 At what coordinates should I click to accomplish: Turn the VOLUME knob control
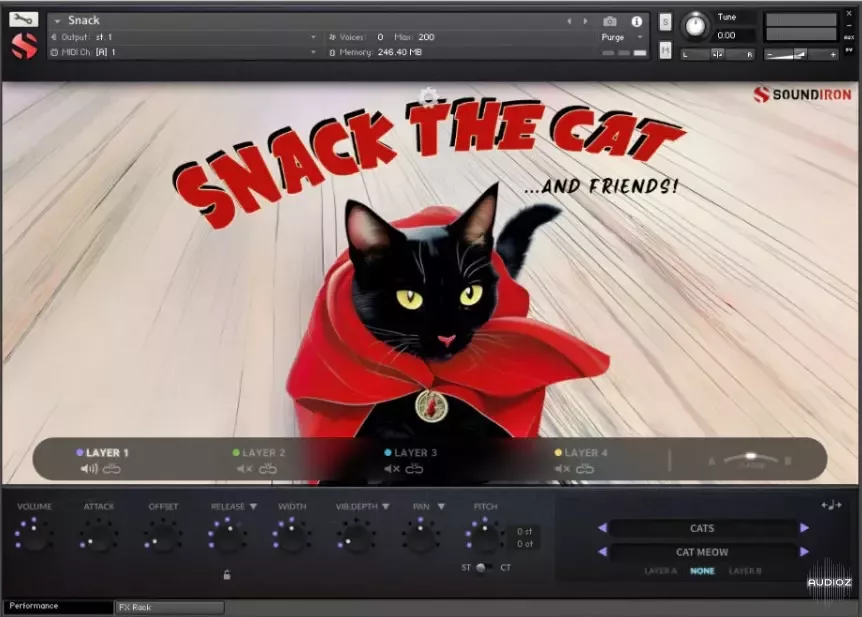tap(34, 540)
